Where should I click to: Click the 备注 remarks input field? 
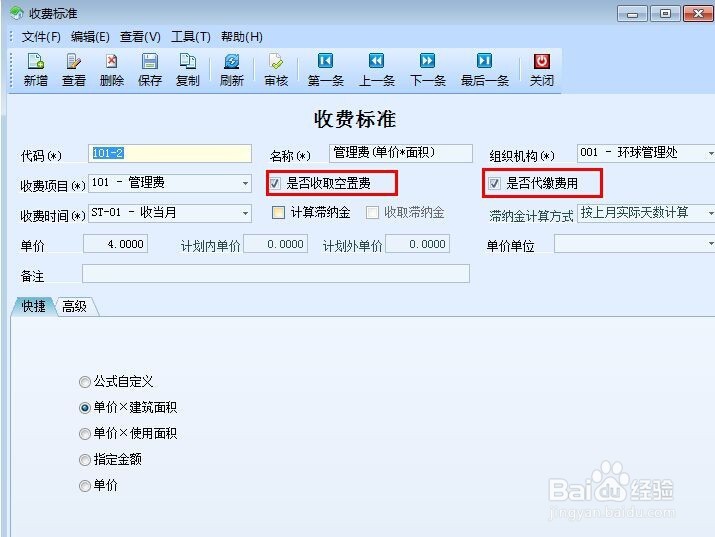point(276,274)
